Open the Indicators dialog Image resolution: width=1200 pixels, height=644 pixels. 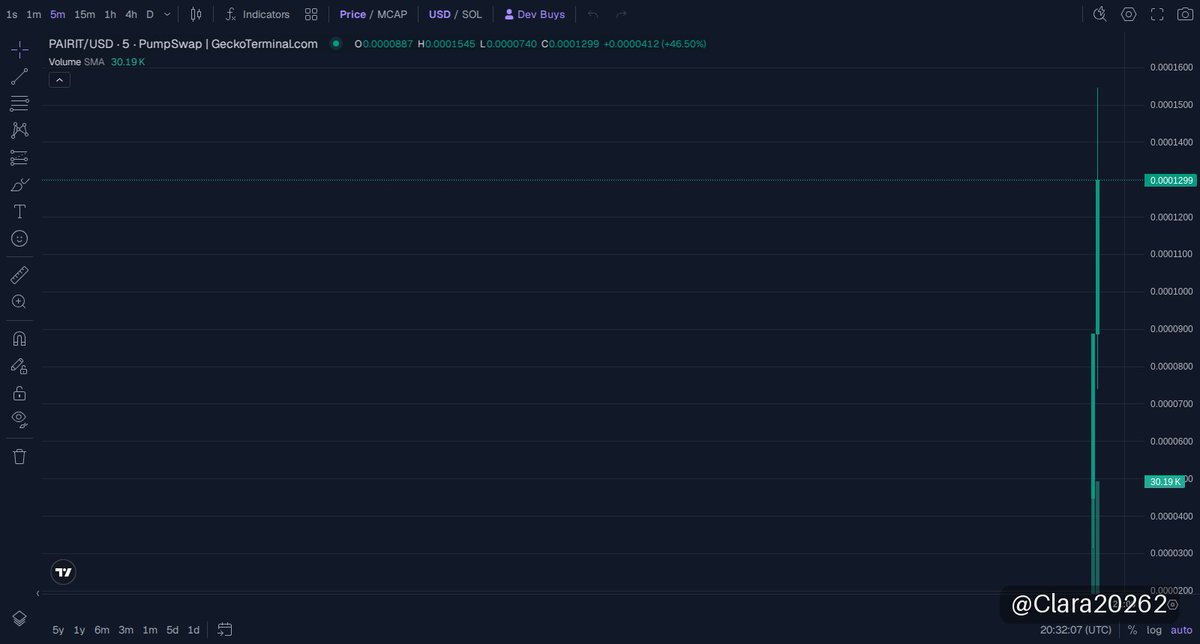[x=257, y=14]
